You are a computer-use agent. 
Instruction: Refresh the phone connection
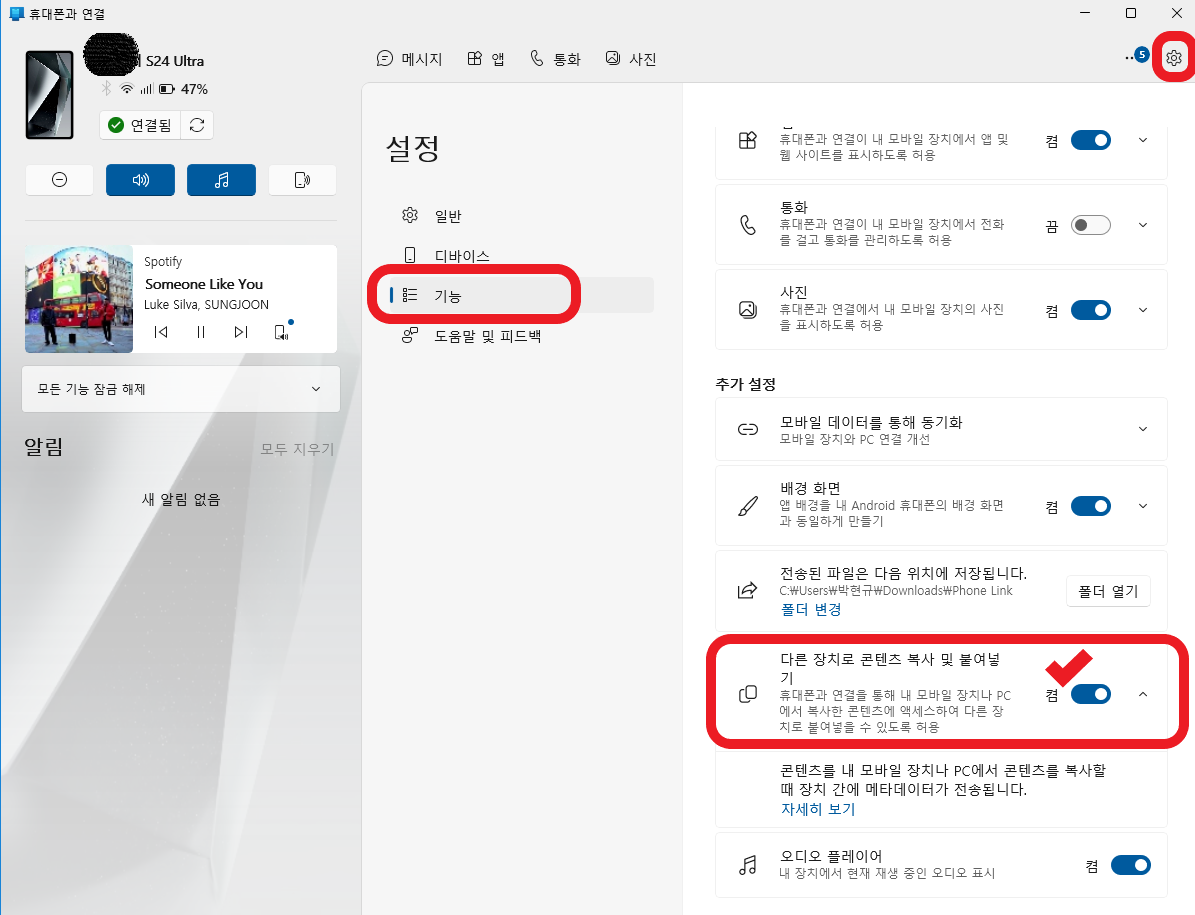pyautogui.click(x=197, y=125)
